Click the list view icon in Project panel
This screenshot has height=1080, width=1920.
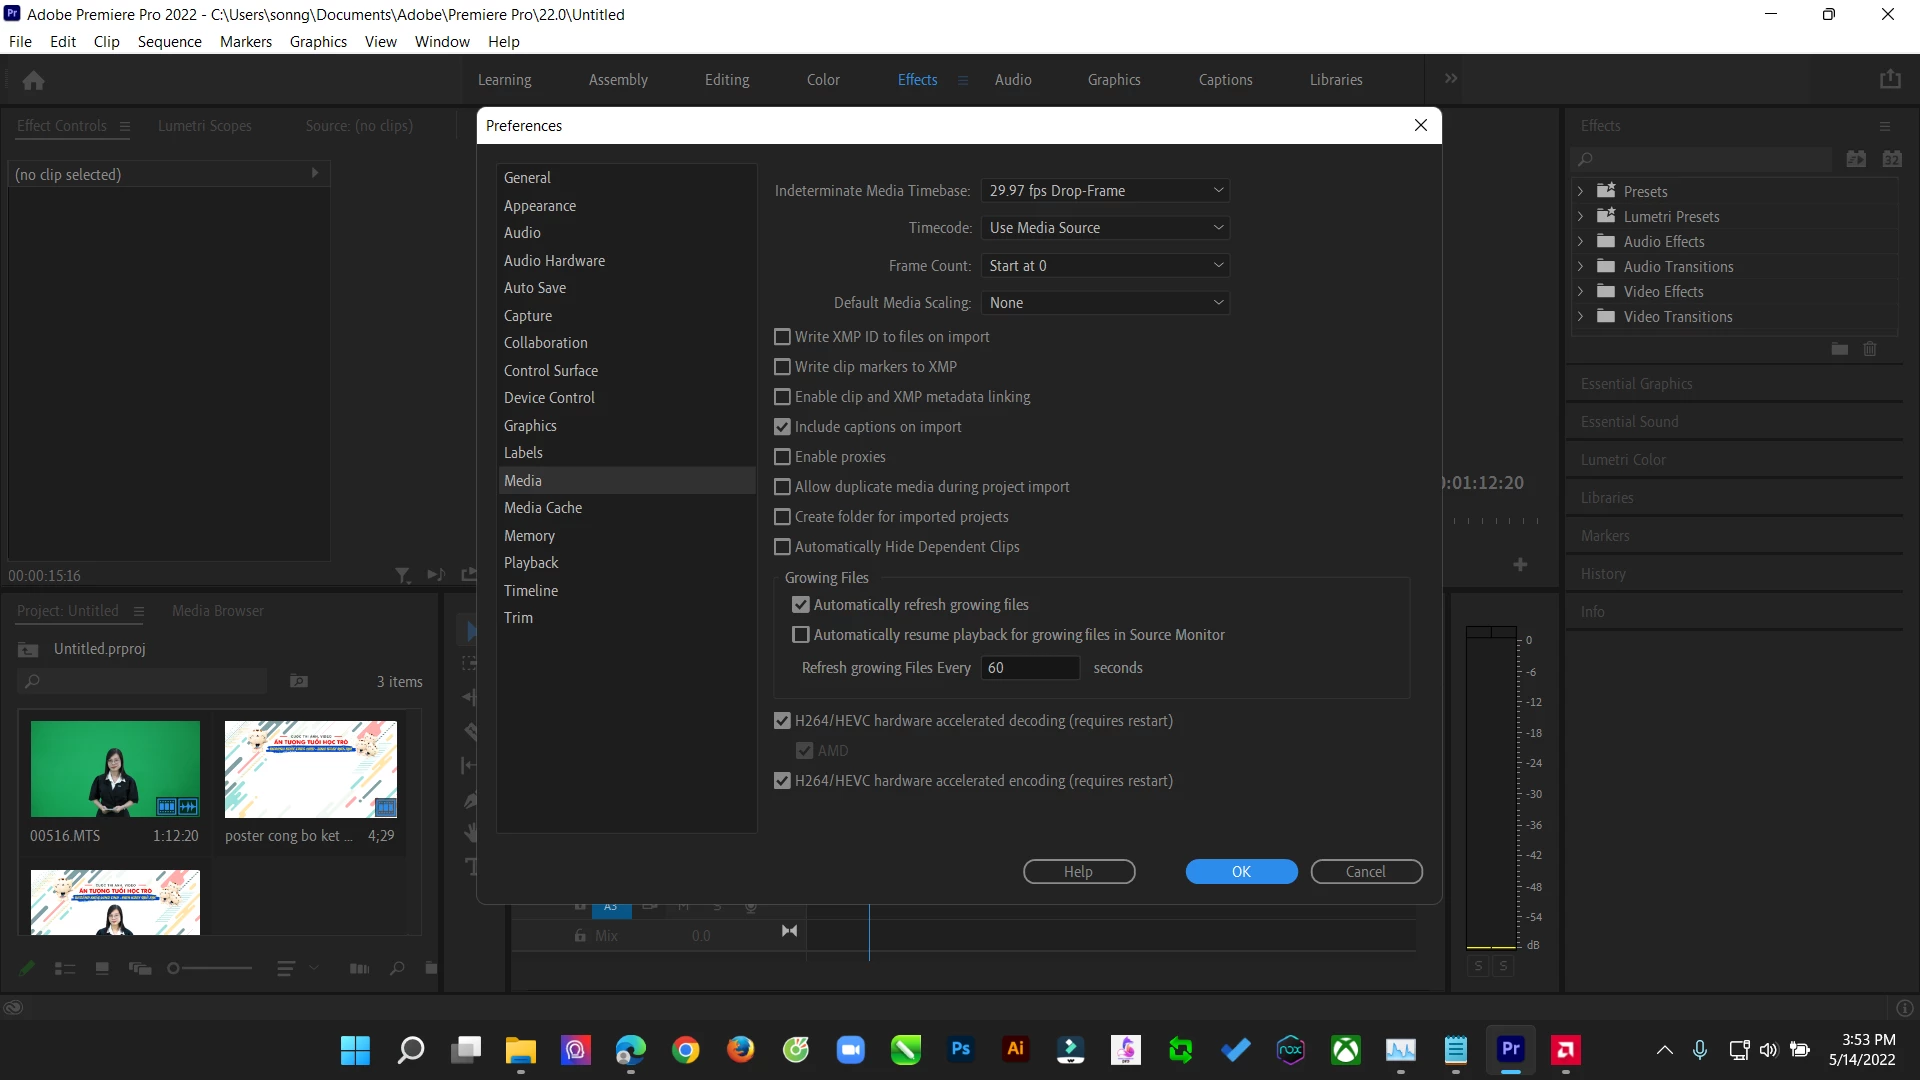tap(65, 968)
